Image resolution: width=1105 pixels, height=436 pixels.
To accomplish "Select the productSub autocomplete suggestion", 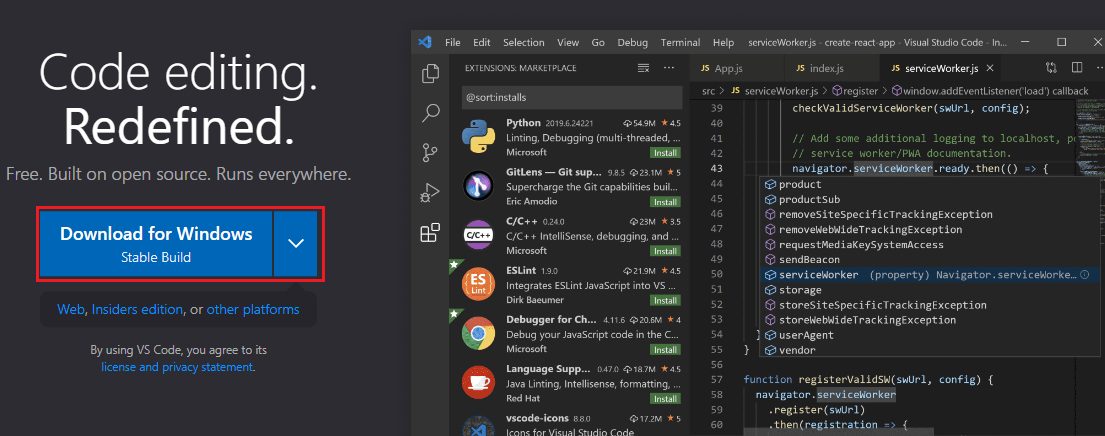I will point(929,199).
